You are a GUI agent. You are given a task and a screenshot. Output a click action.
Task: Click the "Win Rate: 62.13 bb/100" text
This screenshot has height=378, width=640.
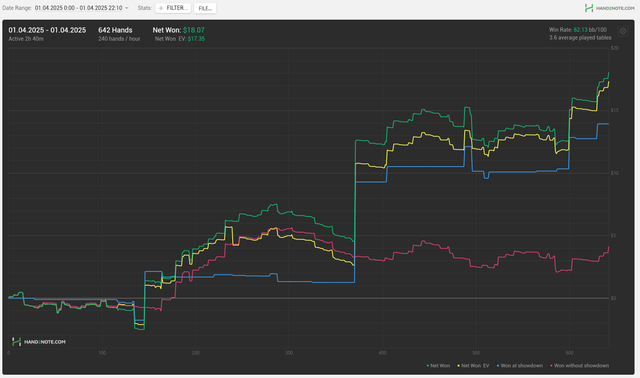pyautogui.click(x=578, y=30)
